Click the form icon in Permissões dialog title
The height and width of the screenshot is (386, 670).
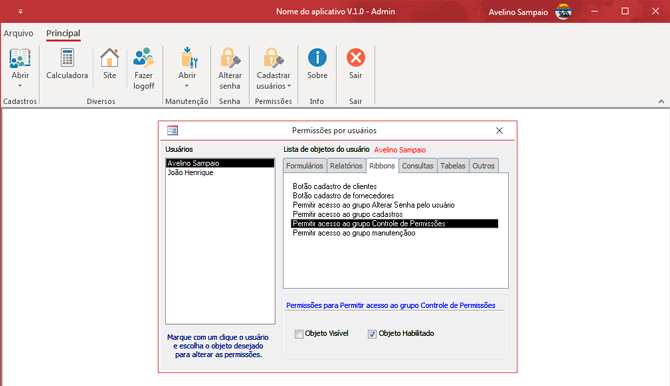coord(173,130)
